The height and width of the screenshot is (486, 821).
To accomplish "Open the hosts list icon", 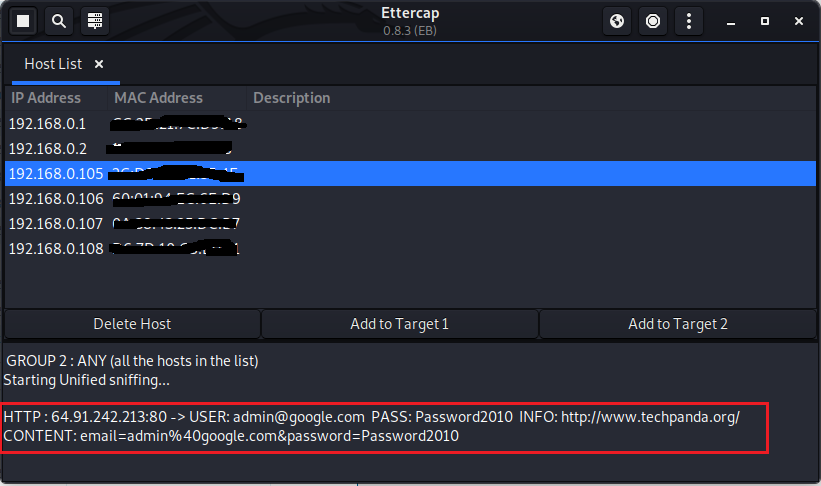I will coord(95,20).
